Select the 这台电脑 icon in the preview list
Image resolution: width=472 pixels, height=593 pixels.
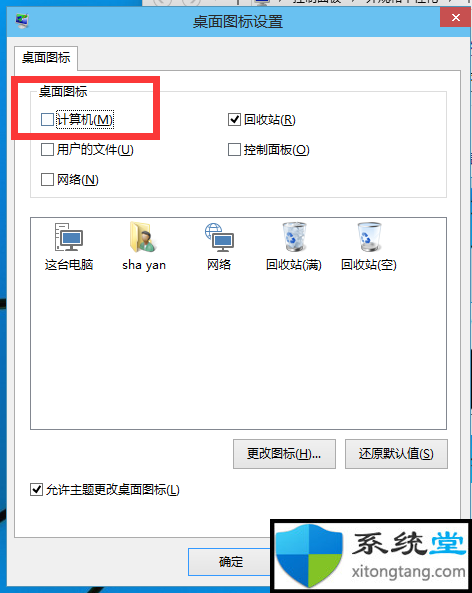coord(69,246)
